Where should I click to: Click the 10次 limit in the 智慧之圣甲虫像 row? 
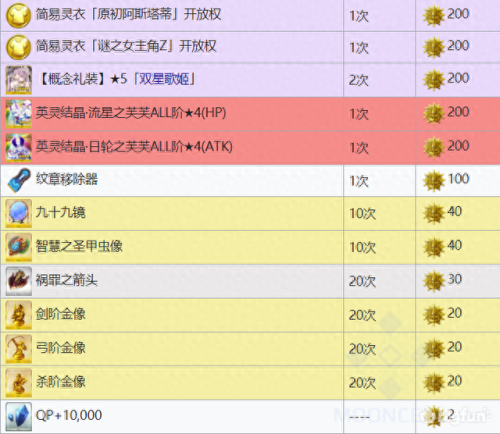pos(362,248)
